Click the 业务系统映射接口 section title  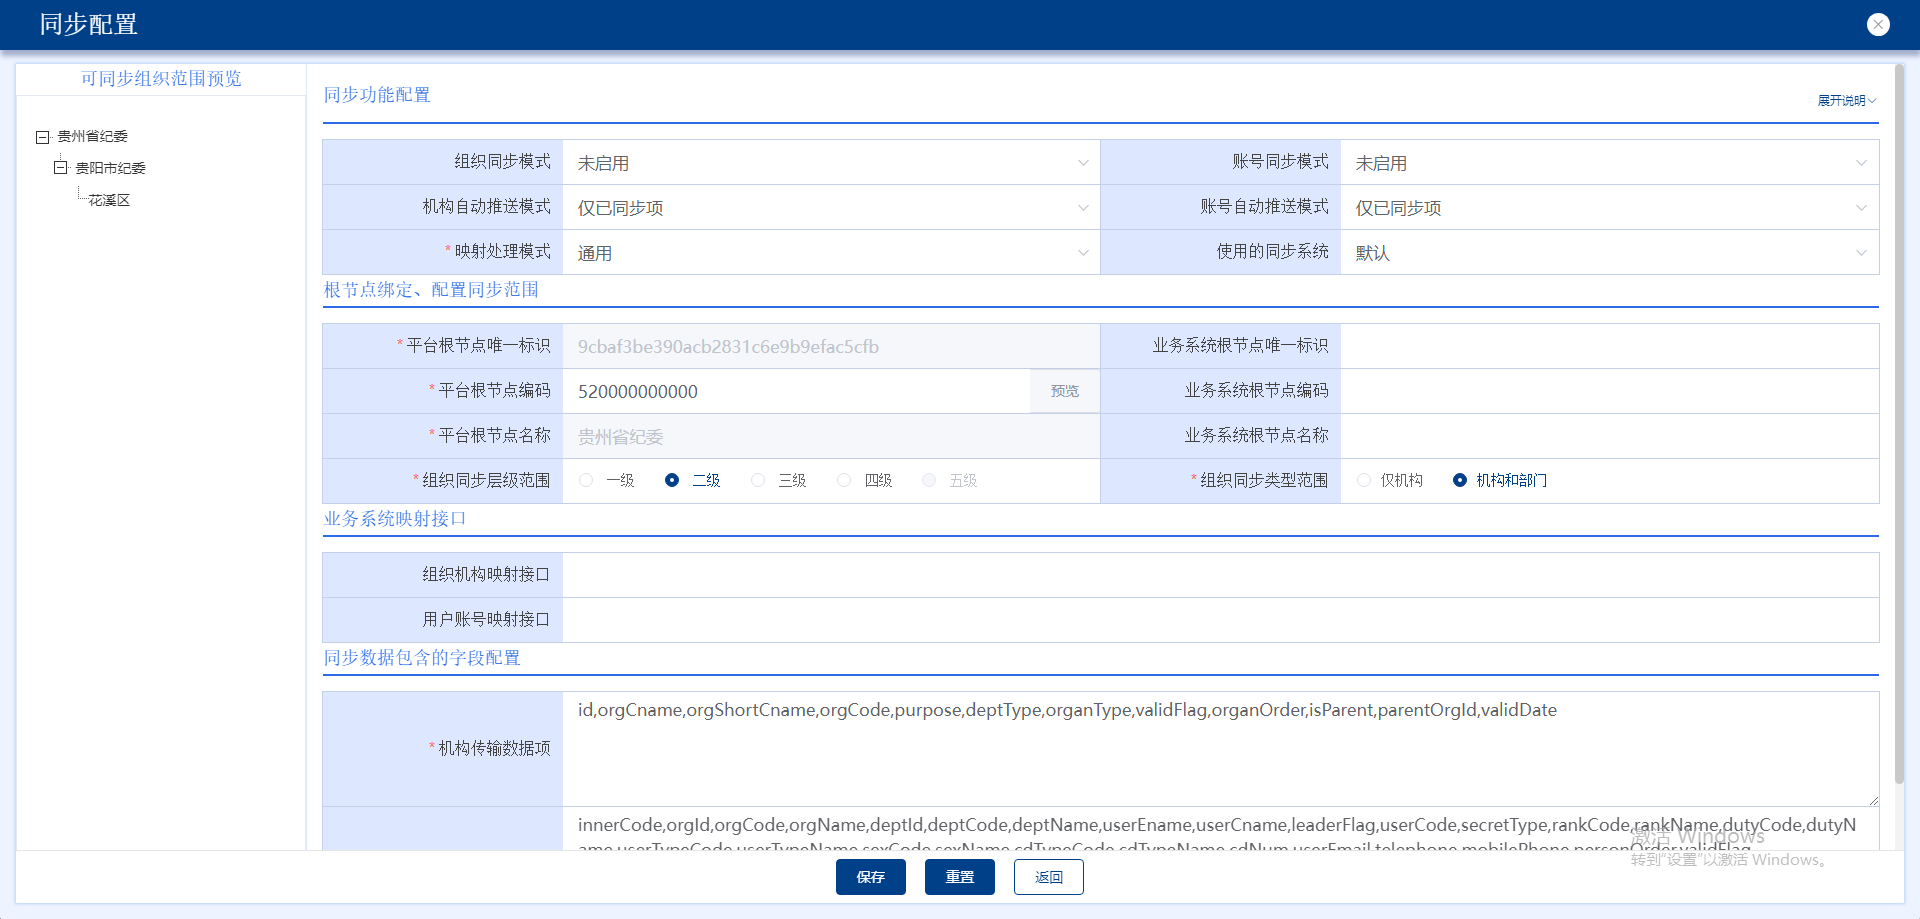point(395,518)
